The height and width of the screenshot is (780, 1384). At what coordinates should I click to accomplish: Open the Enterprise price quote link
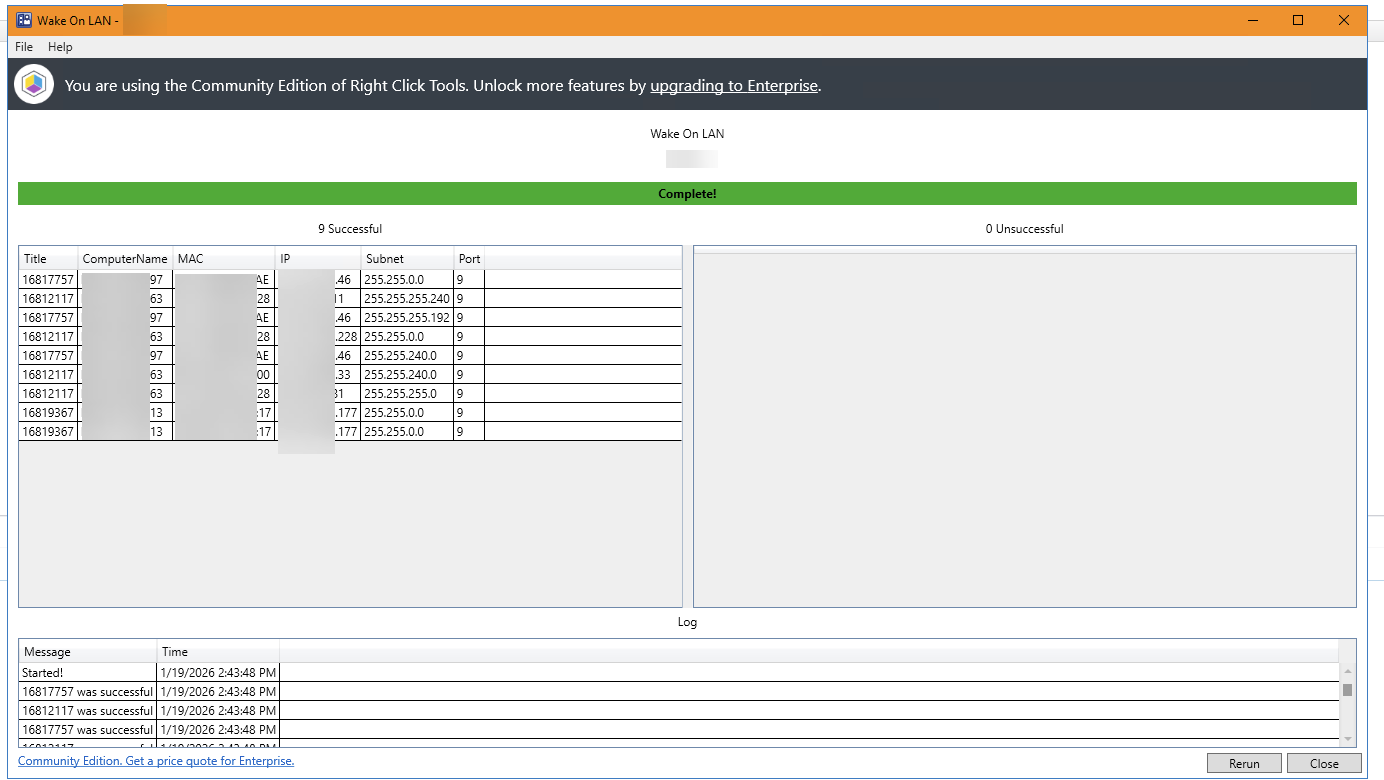[156, 761]
